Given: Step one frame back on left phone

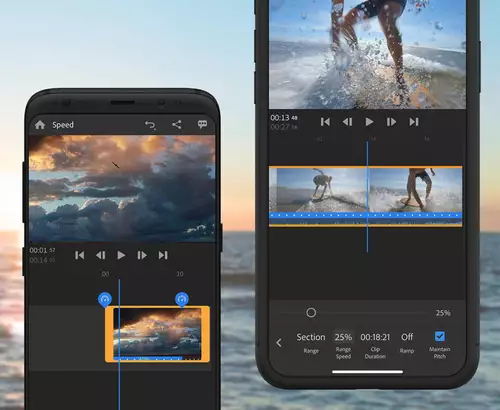Looking at the screenshot, I should pos(101,255).
